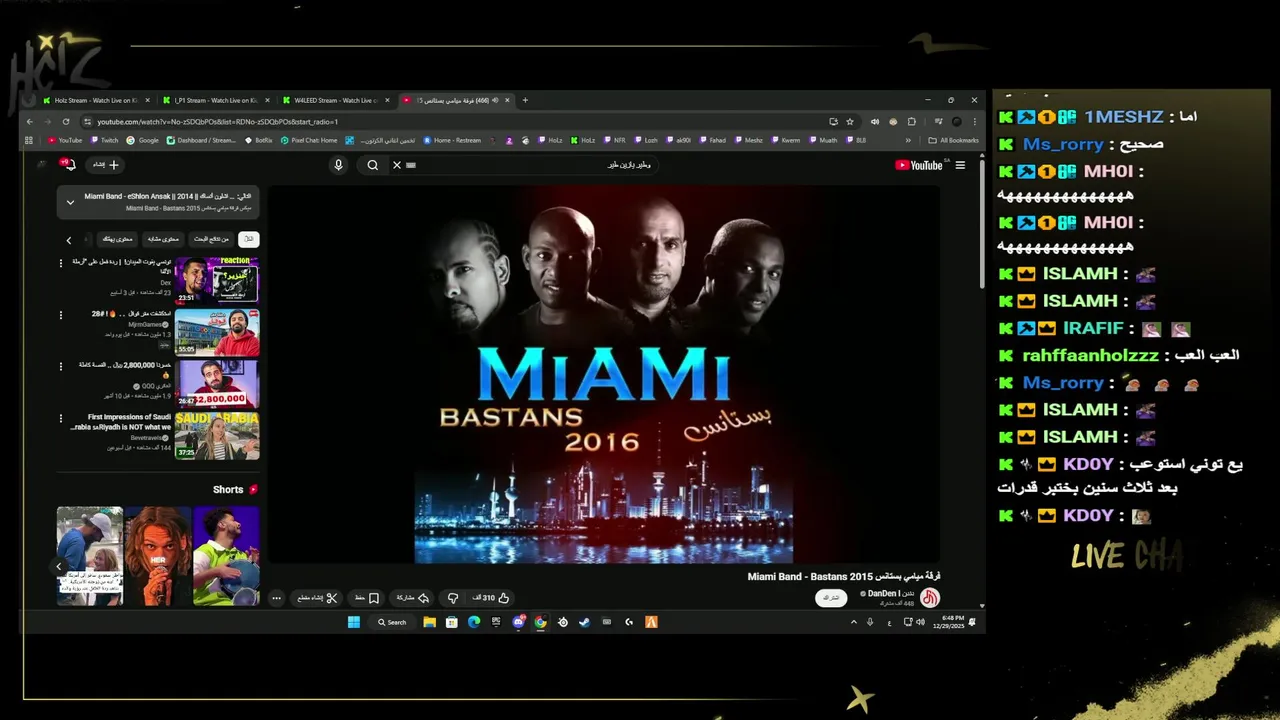Open the Short with HER caption

click(157, 555)
